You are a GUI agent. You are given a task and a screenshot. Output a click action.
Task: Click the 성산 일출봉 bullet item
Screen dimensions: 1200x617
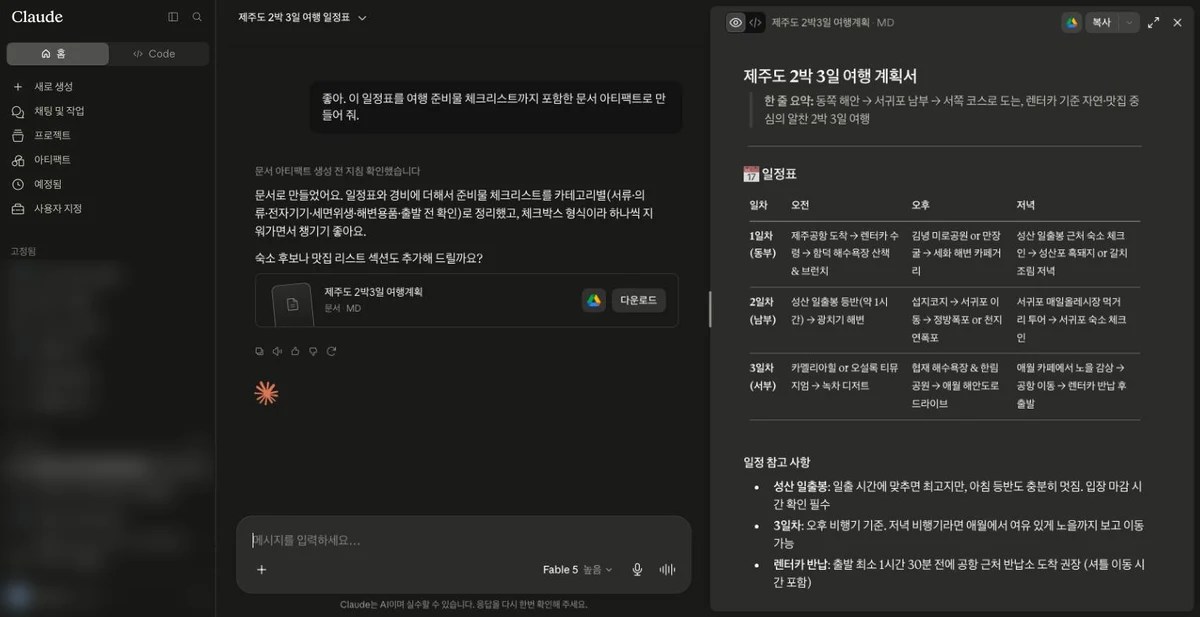pos(958,495)
